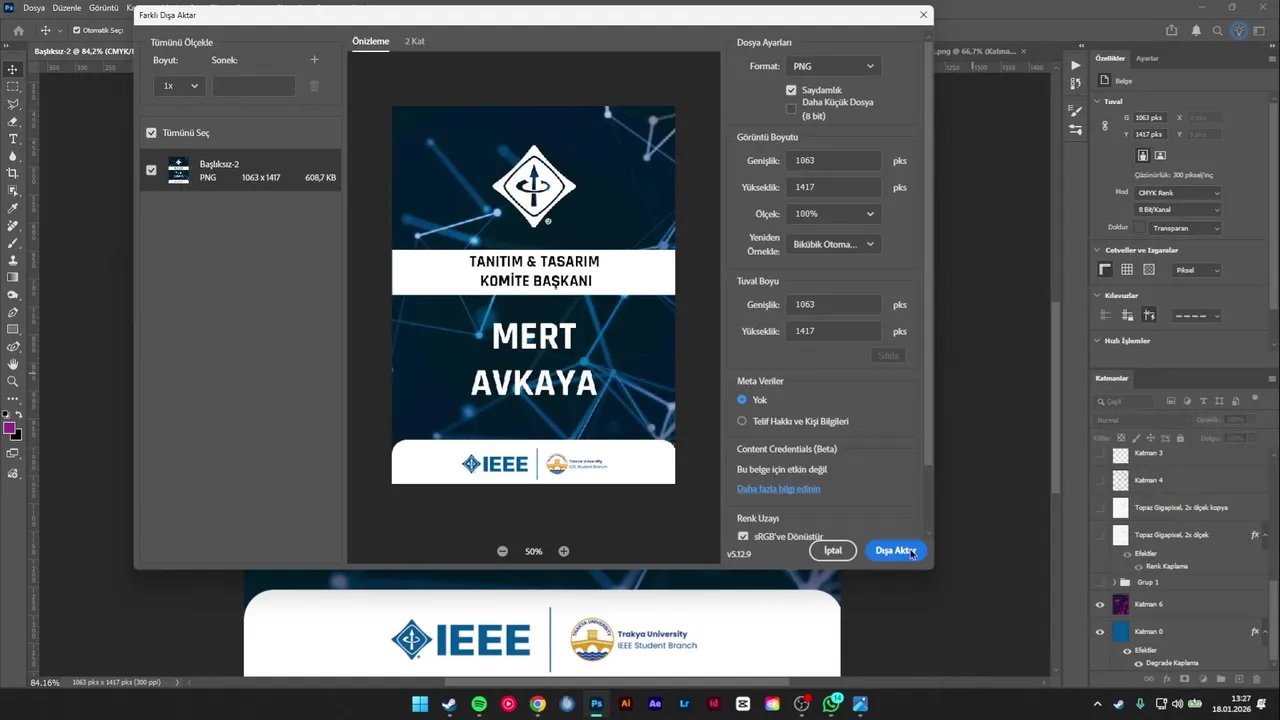The image size is (1280, 720).
Task: Select the Horizontal Type tool
Action: [x=13, y=139]
